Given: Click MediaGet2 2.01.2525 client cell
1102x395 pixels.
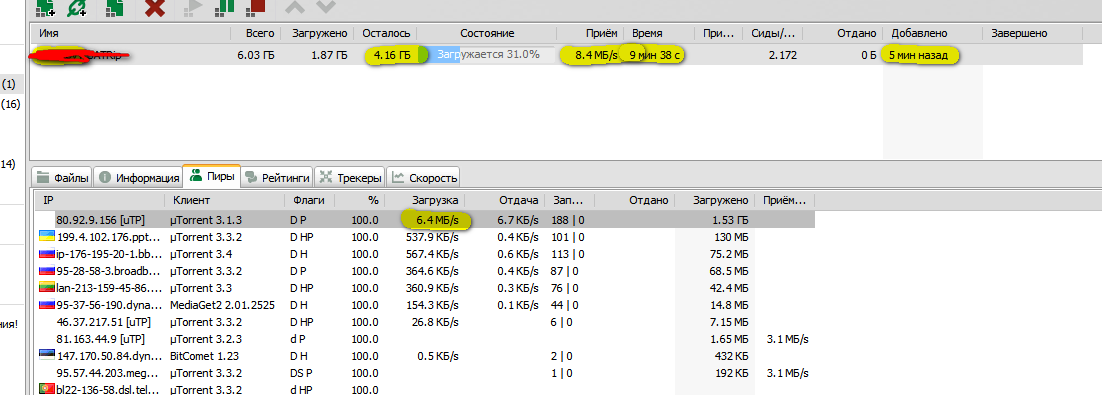Looking at the screenshot, I should tap(222, 305).
